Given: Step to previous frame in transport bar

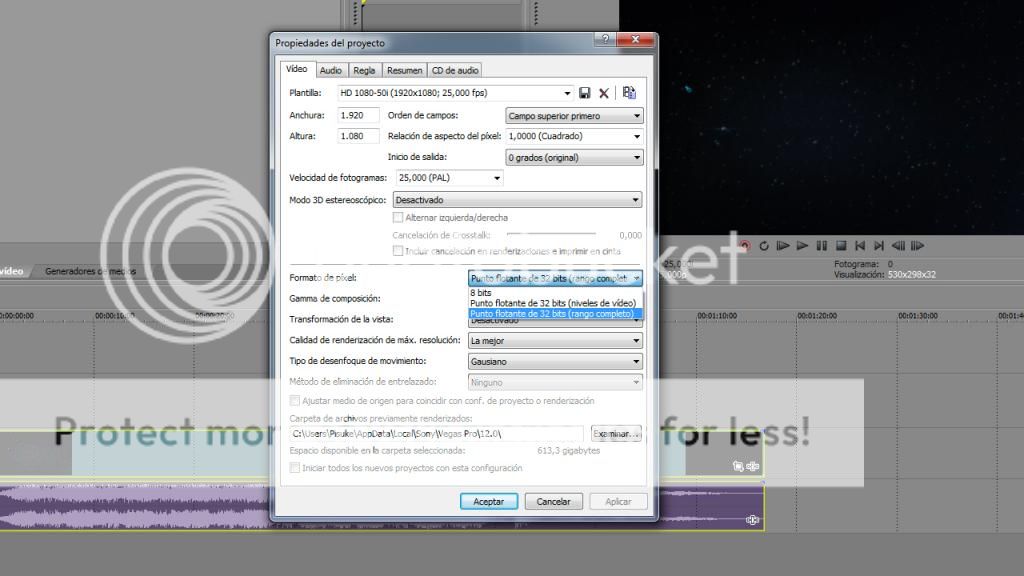Looking at the screenshot, I should [899, 246].
